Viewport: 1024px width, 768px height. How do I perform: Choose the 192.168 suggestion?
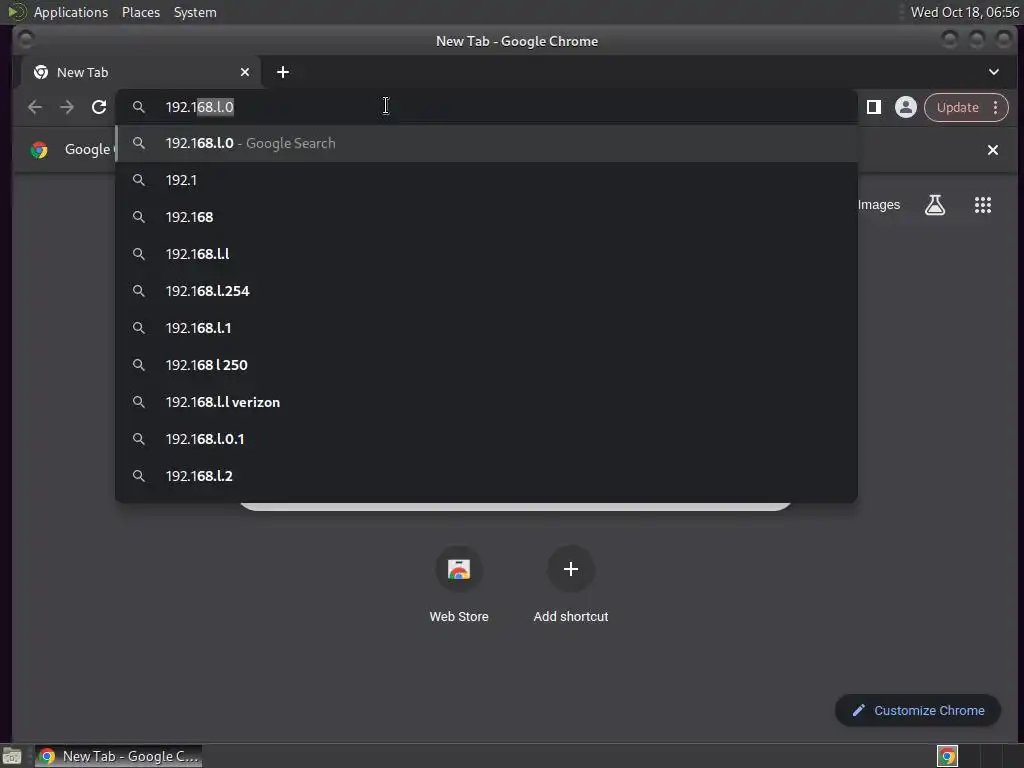[x=486, y=217]
